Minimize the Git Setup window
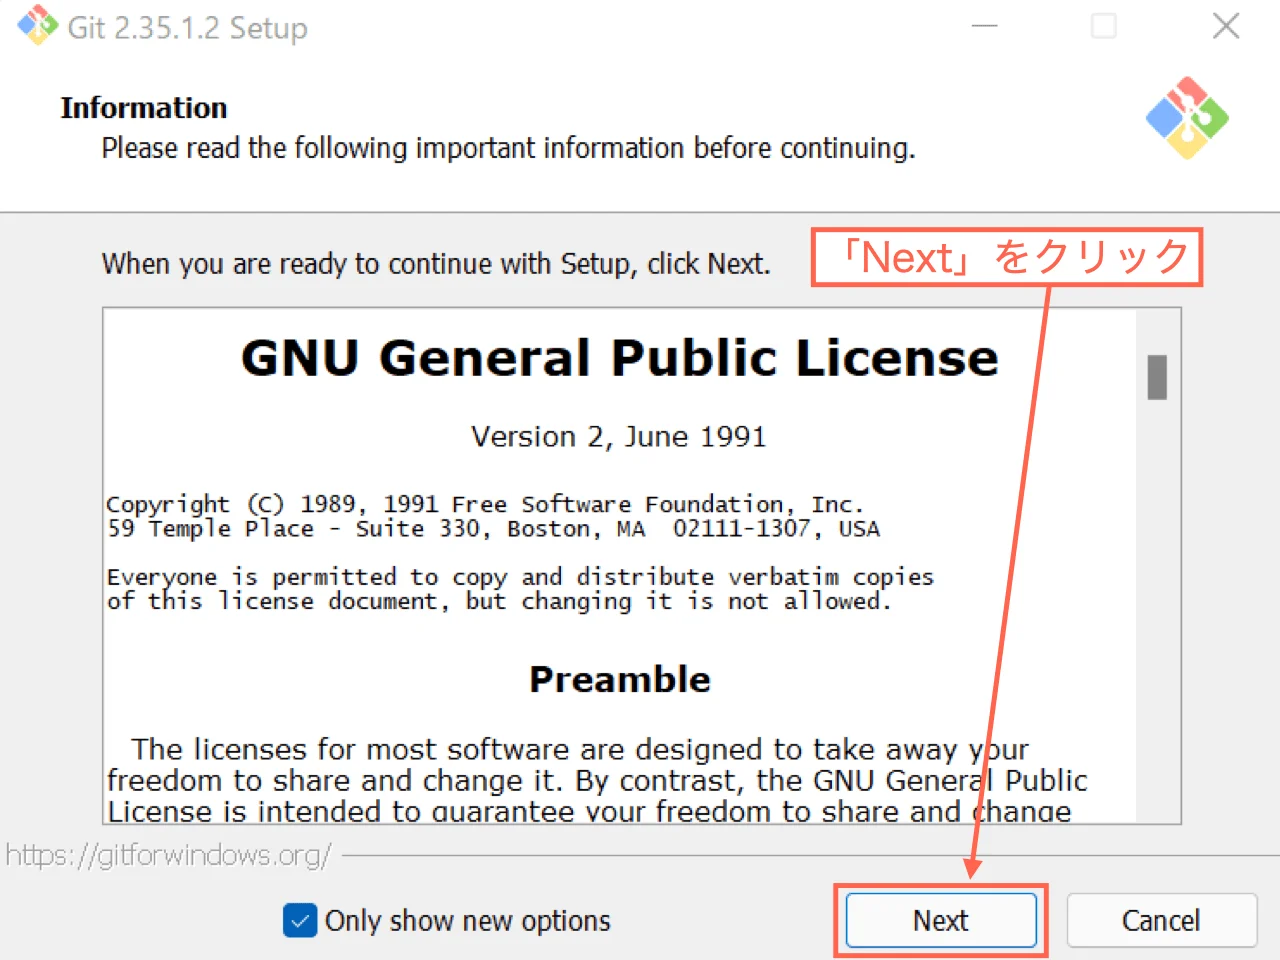1280x960 pixels. [x=985, y=26]
